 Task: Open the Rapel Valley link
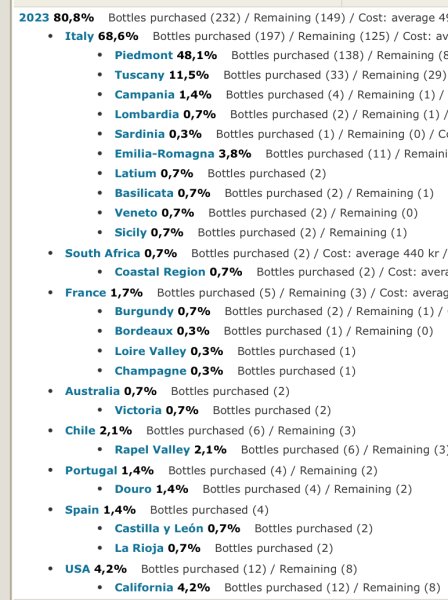pos(152,450)
